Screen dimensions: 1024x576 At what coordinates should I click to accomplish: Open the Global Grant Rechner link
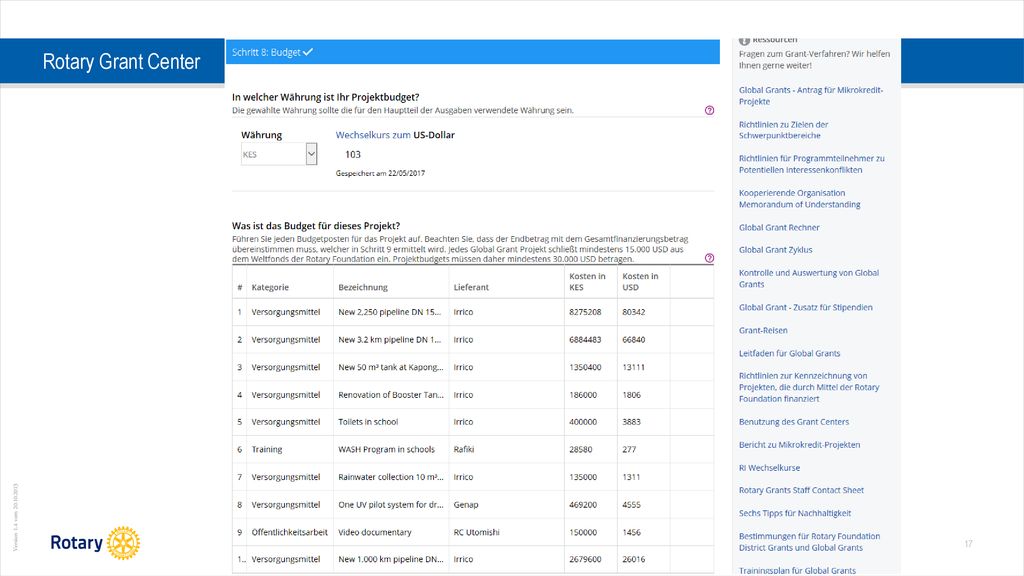click(x=779, y=227)
